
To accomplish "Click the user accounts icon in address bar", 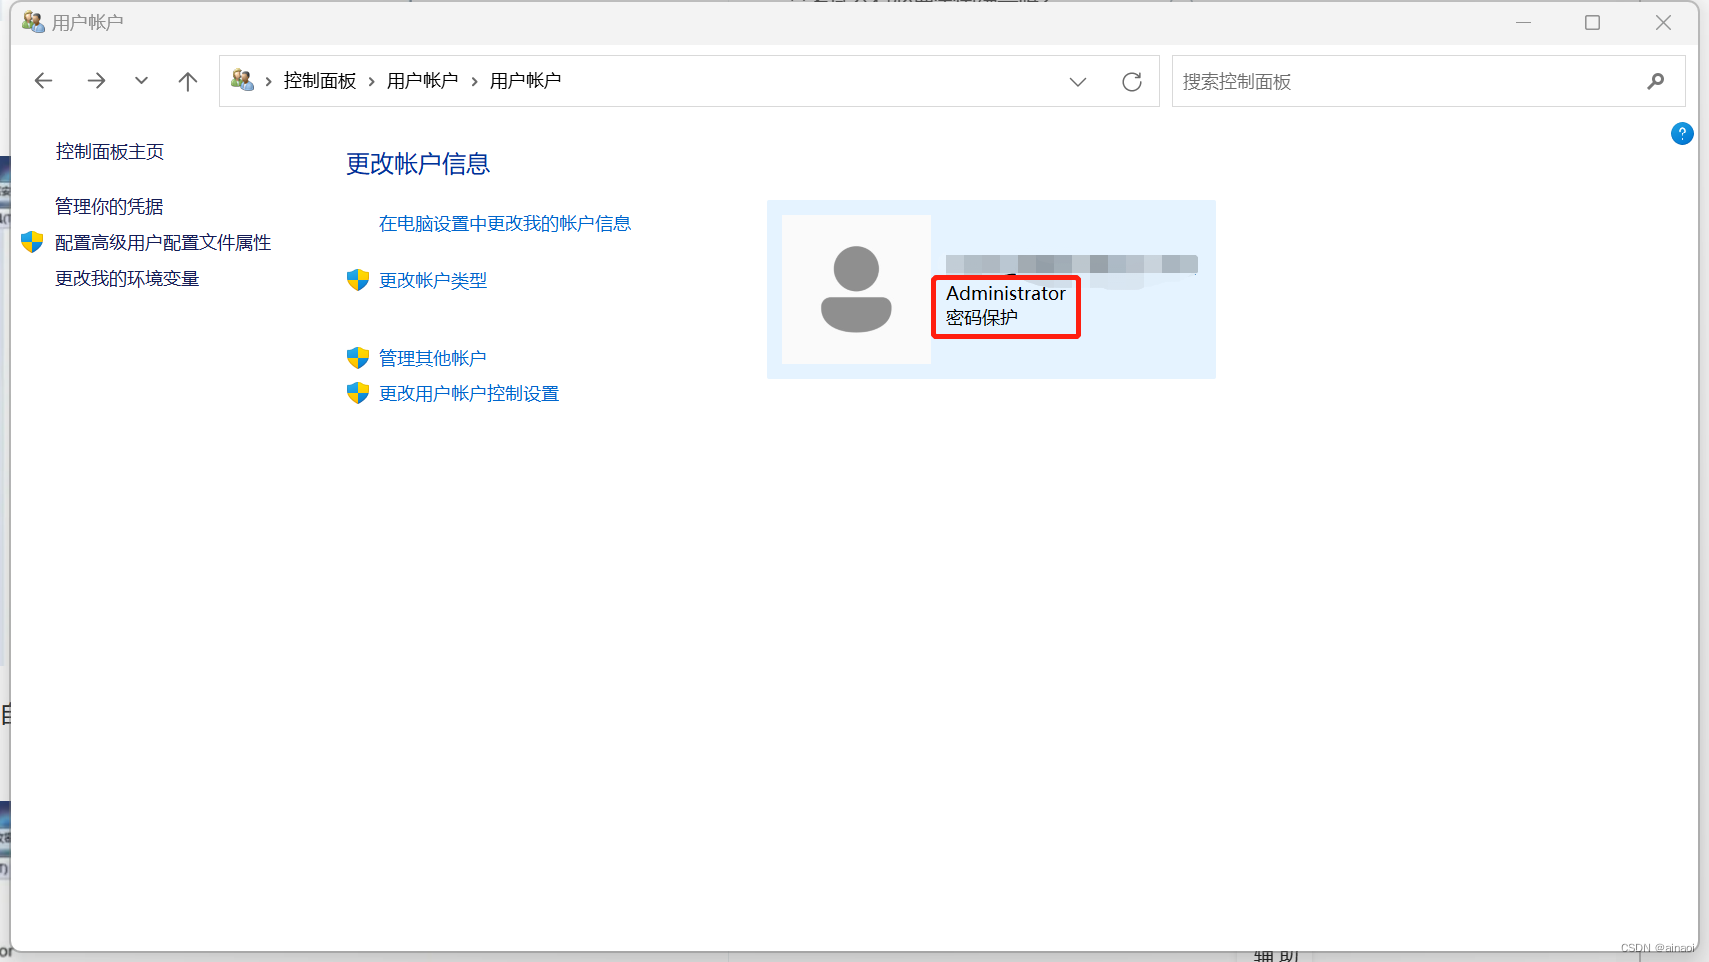I will [x=242, y=80].
